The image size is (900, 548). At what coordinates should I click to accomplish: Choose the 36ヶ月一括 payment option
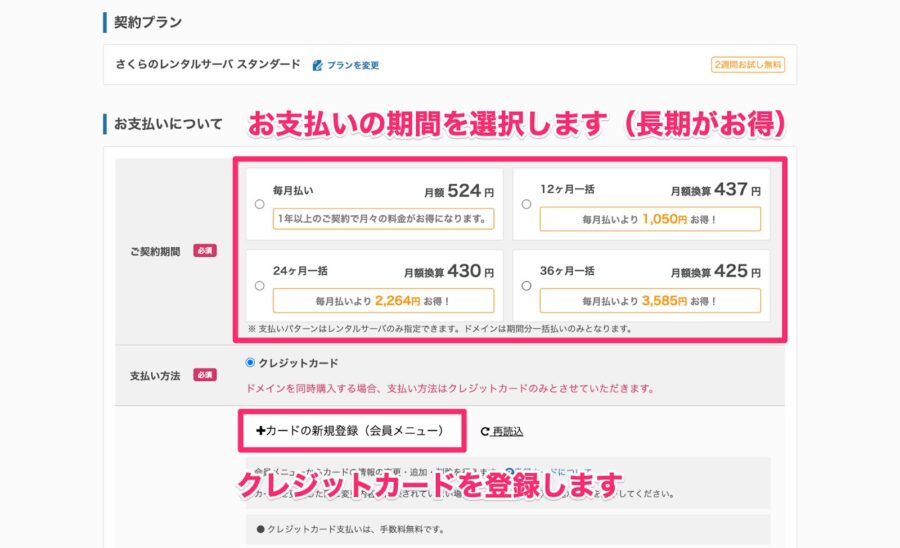(x=526, y=286)
